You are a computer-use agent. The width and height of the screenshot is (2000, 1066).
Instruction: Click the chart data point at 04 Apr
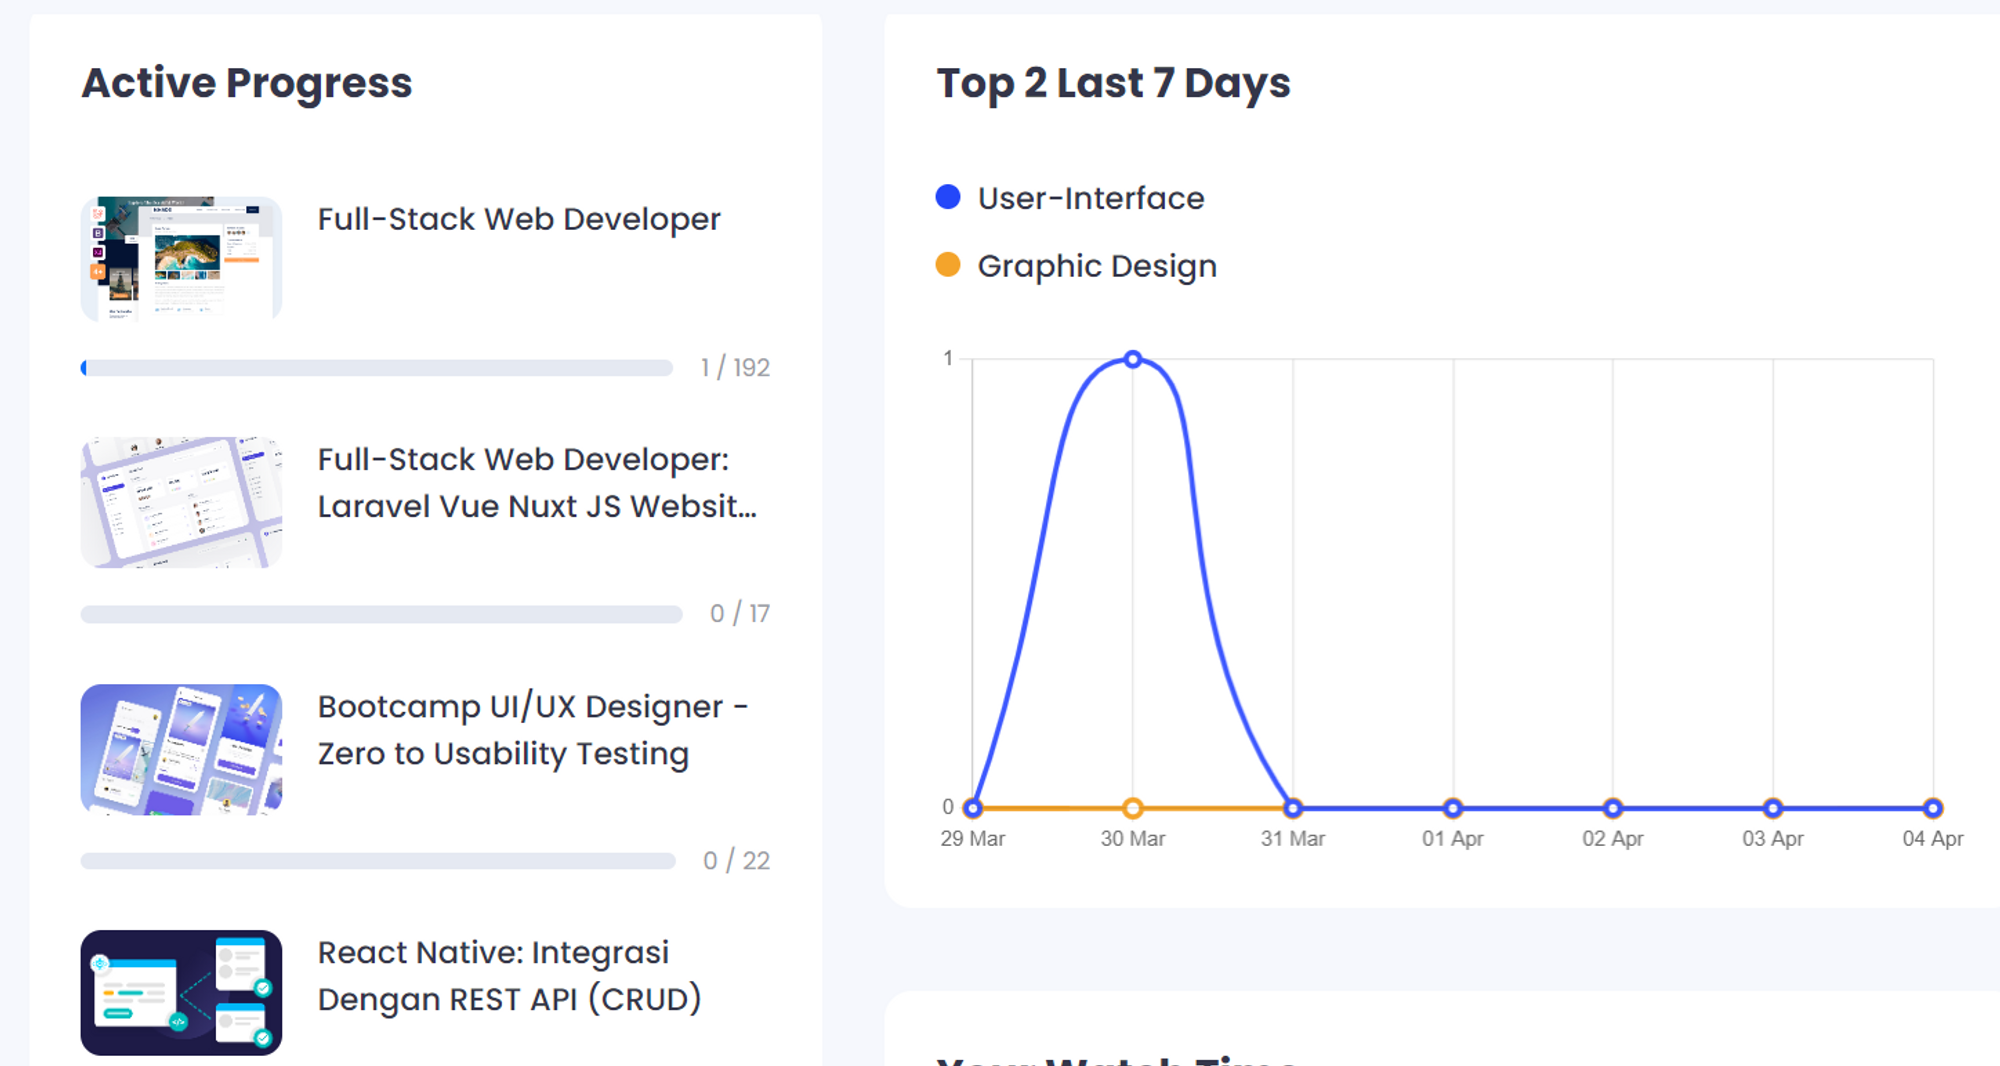click(1933, 808)
